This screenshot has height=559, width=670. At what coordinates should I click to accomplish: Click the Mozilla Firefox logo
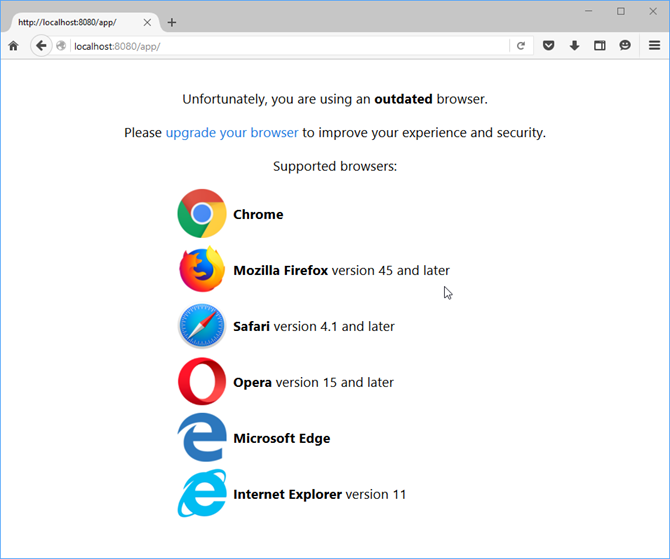click(202, 269)
